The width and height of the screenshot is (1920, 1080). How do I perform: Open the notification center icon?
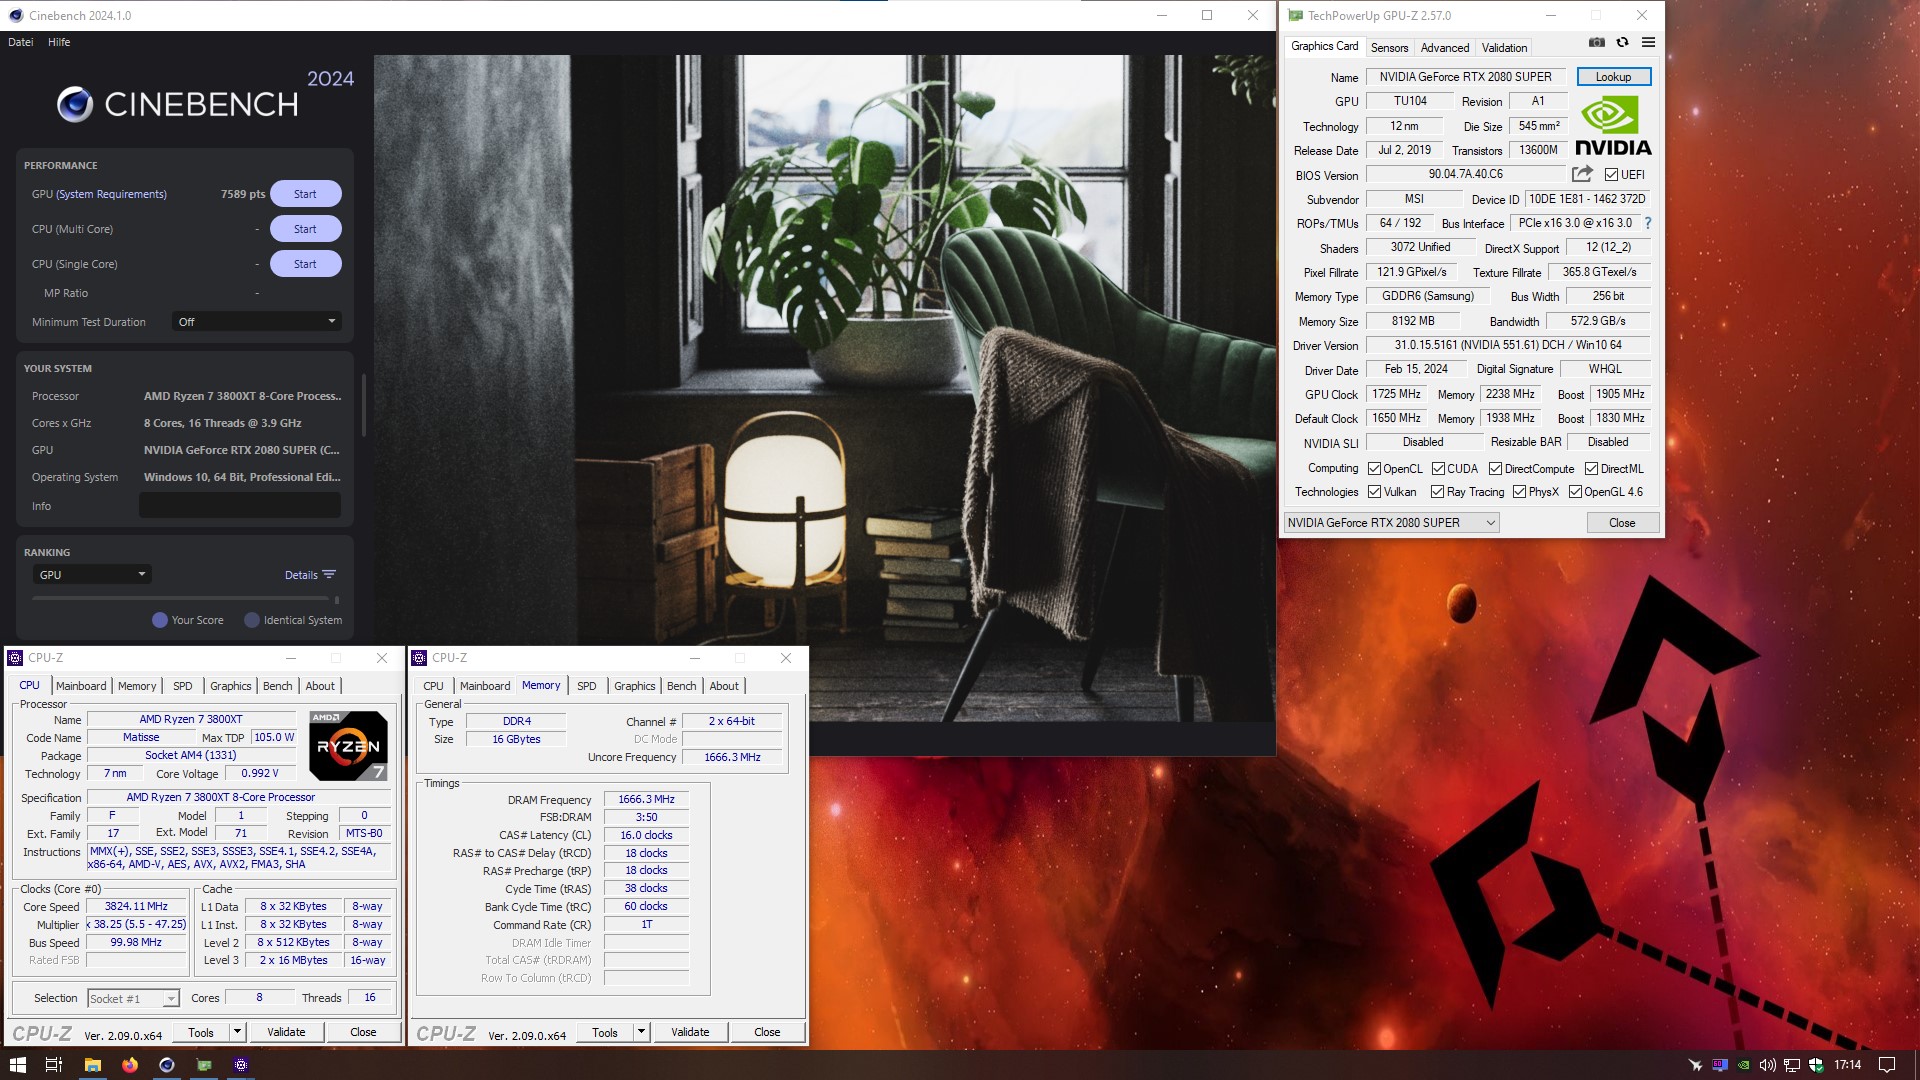pos(1887,1065)
